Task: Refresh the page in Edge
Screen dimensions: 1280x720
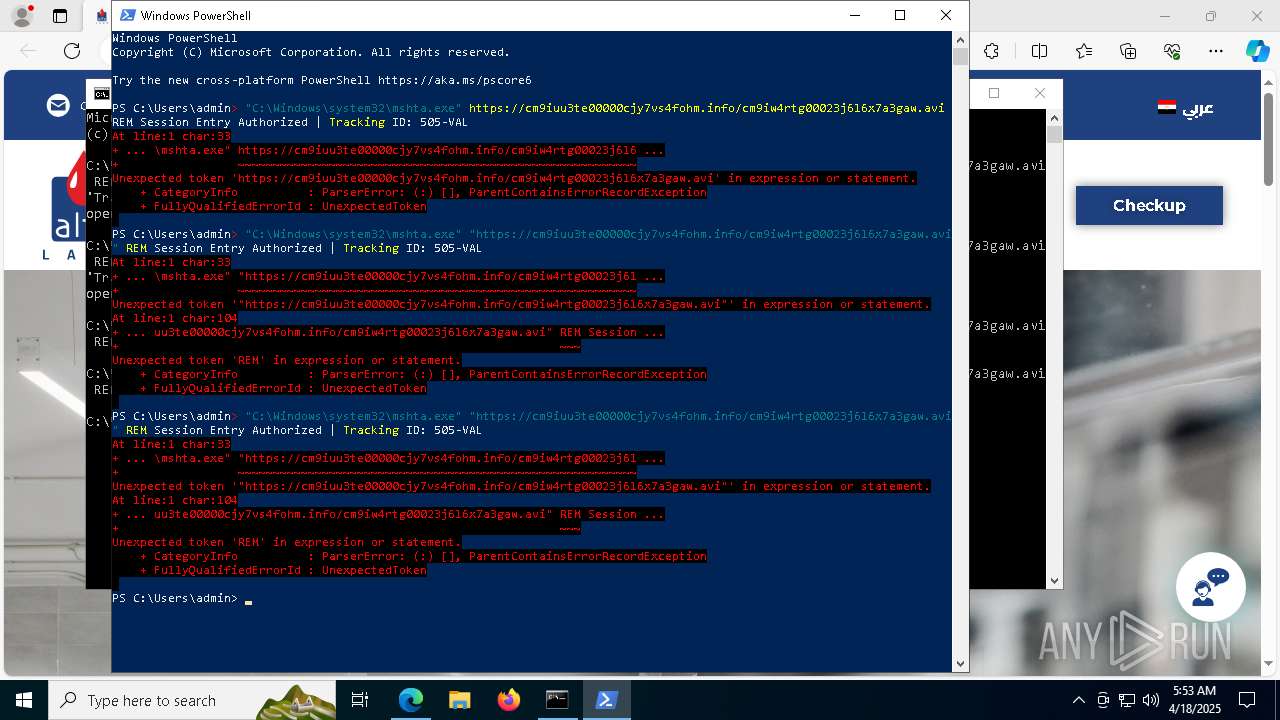Action: pyautogui.click(x=72, y=51)
